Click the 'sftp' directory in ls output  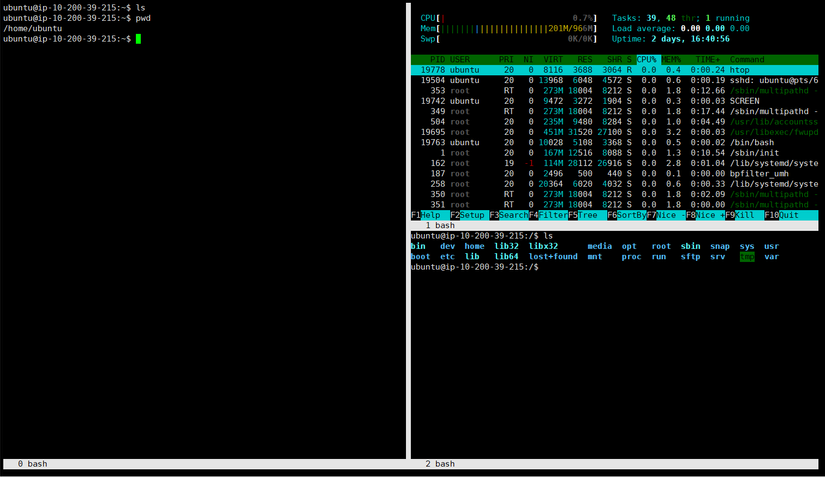[690, 257]
